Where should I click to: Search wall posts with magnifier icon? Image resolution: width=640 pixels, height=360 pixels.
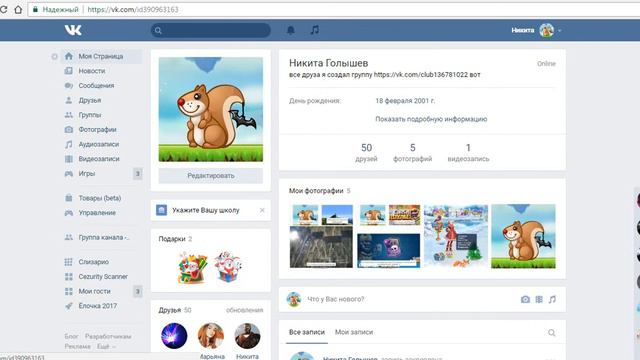tap(551, 333)
